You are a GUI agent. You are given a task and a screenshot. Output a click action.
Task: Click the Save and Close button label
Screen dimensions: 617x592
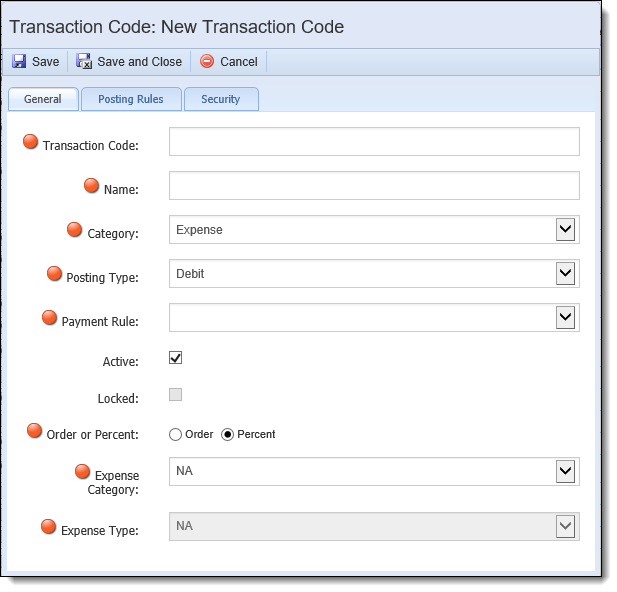coord(140,62)
